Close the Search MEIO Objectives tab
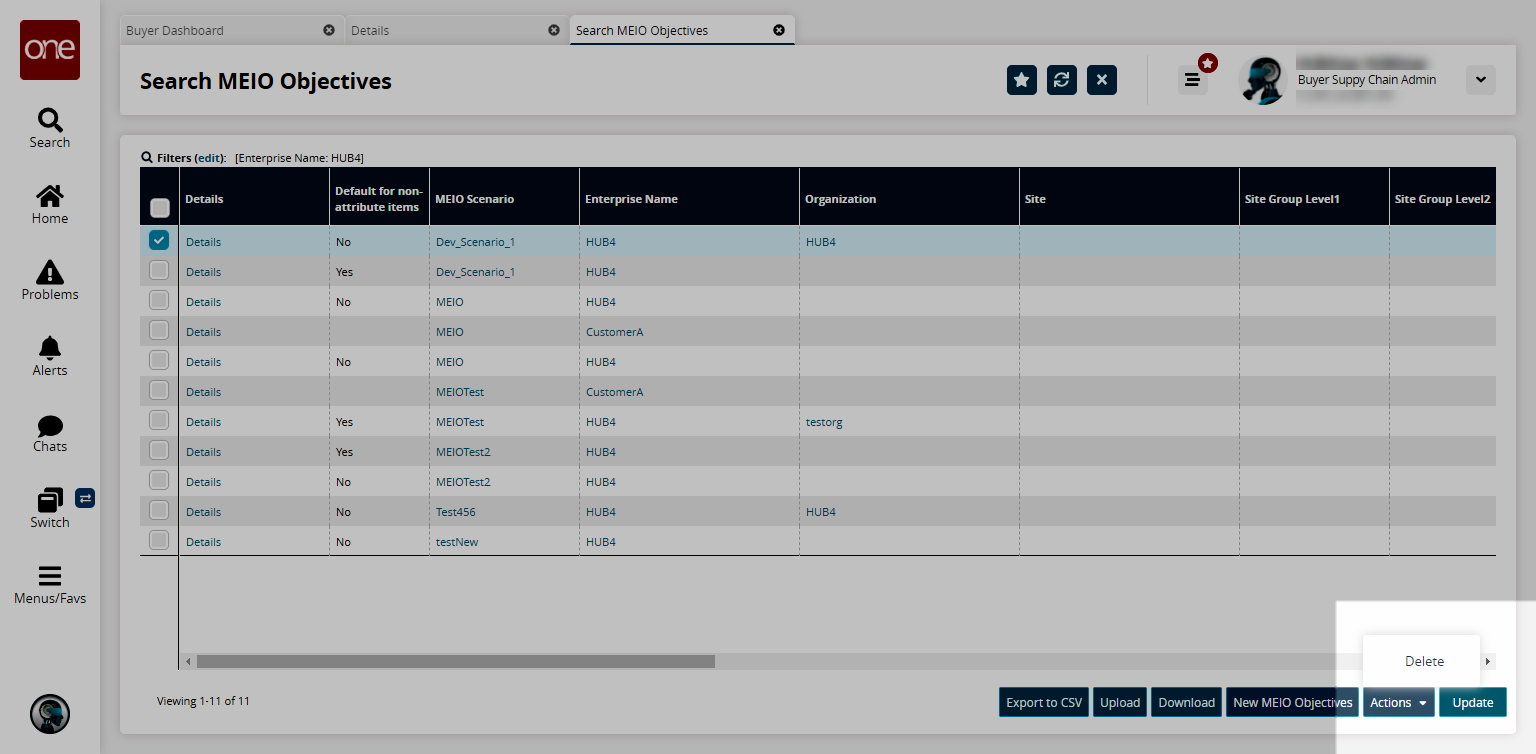Viewport: 1536px width, 754px height. click(x=779, y=30)
